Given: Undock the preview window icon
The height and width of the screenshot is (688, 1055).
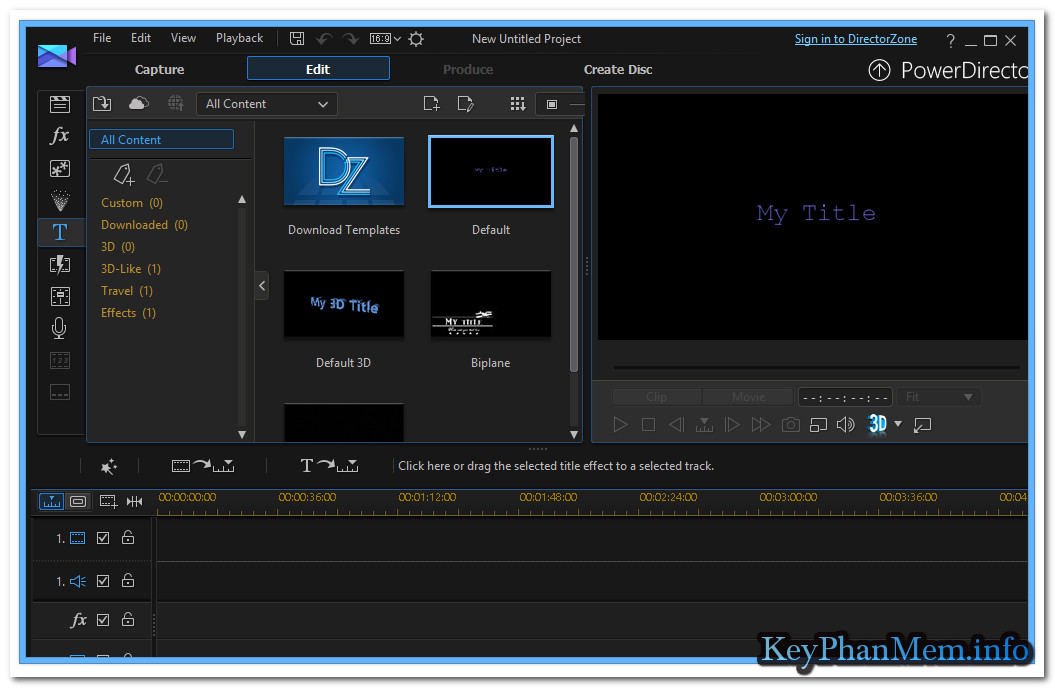Looking at the screenshot, I should (x=922, y=425).
